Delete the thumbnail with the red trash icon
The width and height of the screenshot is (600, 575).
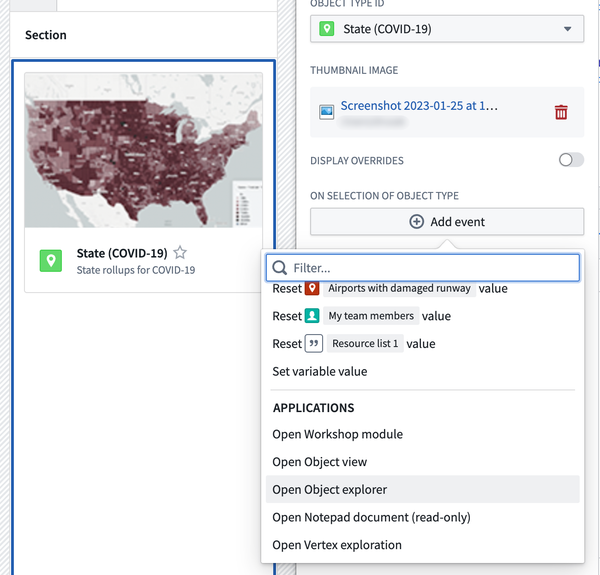561,112
